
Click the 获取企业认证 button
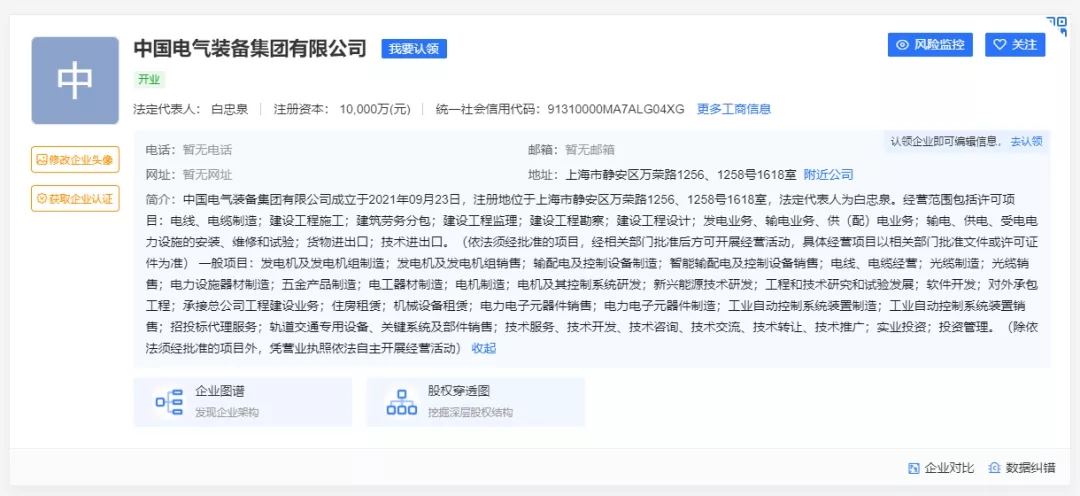75,199
